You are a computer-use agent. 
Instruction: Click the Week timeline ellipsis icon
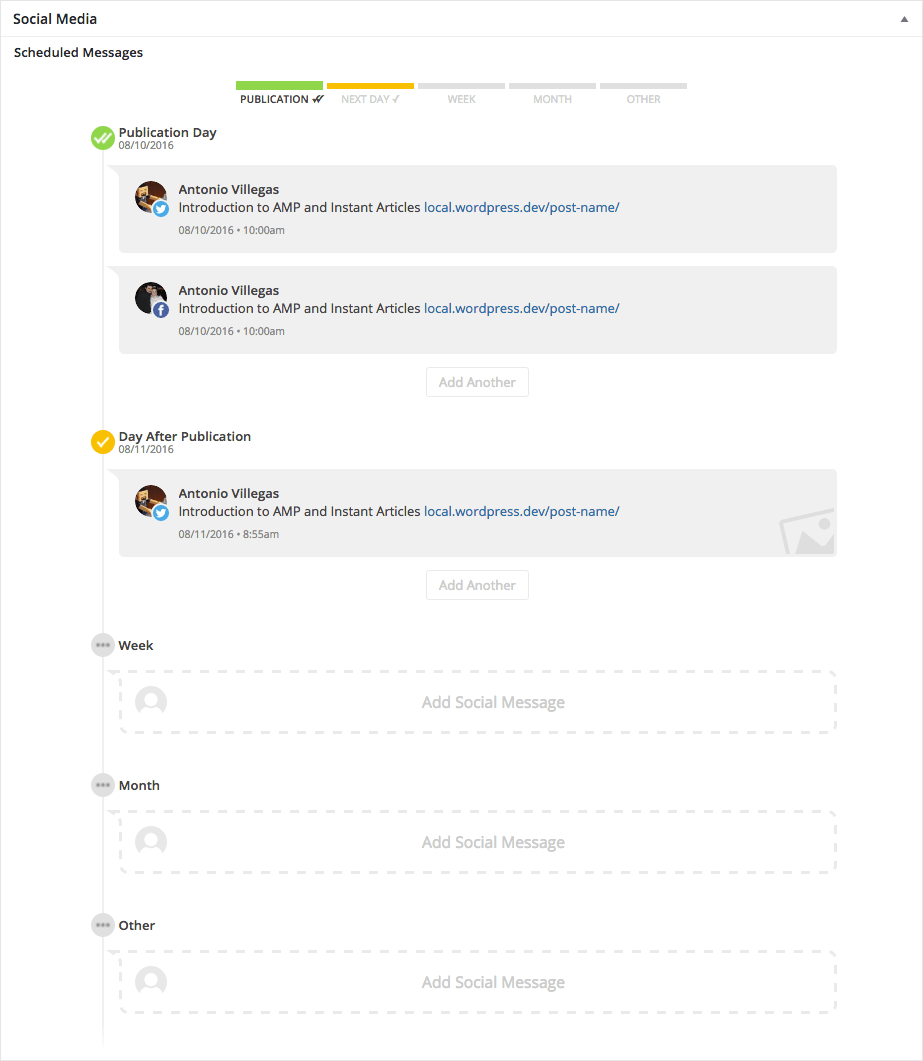[x=102, y=645]
